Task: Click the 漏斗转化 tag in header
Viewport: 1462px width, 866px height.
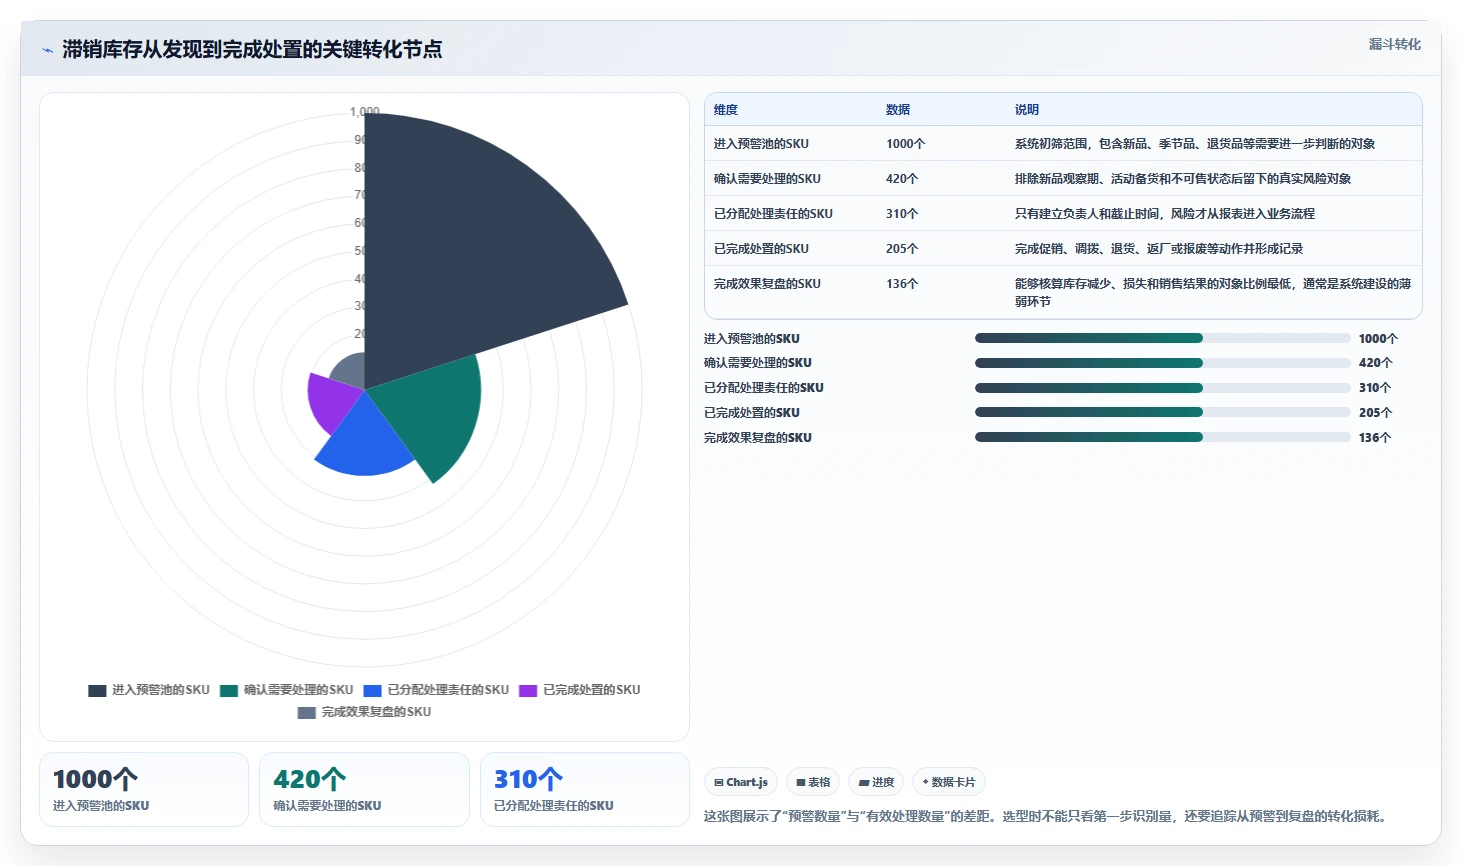Action: pos(1394,44)
